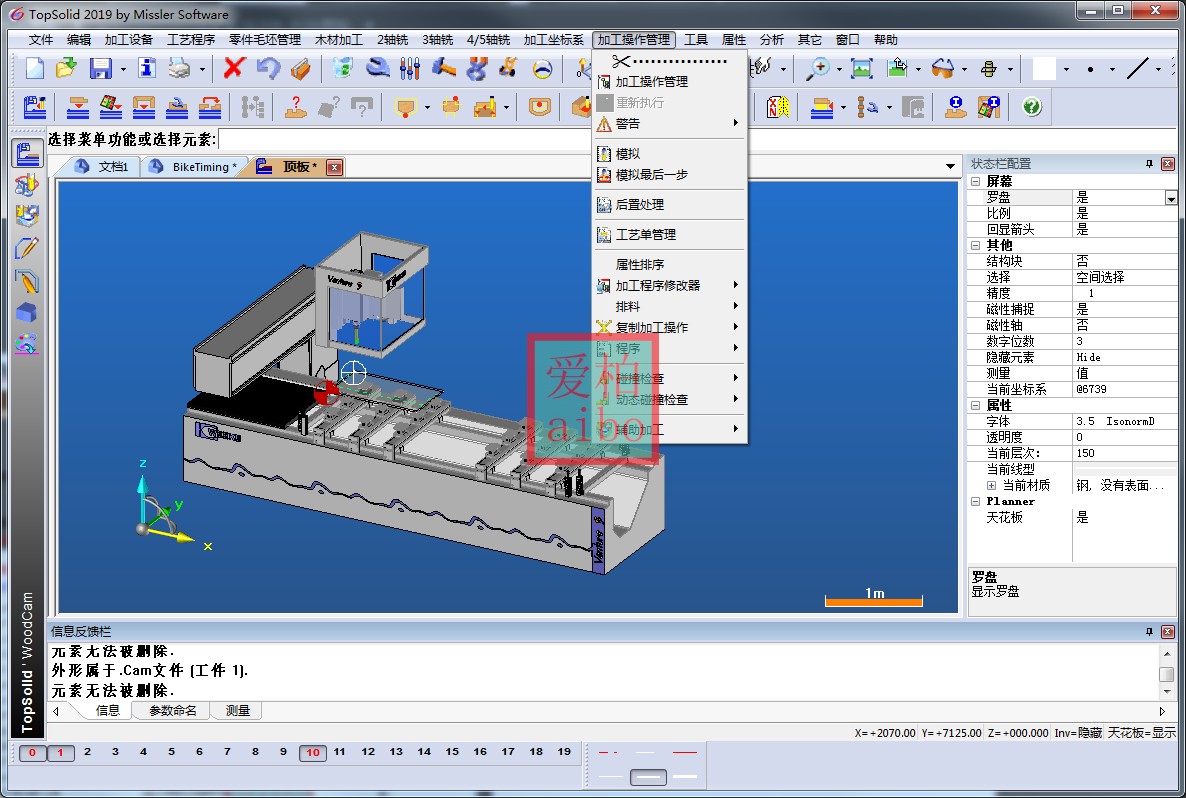This screenshot has width=1186, height=798.
Task: Click the Print icon in toolbar
Action: click(x=179, y=68)
